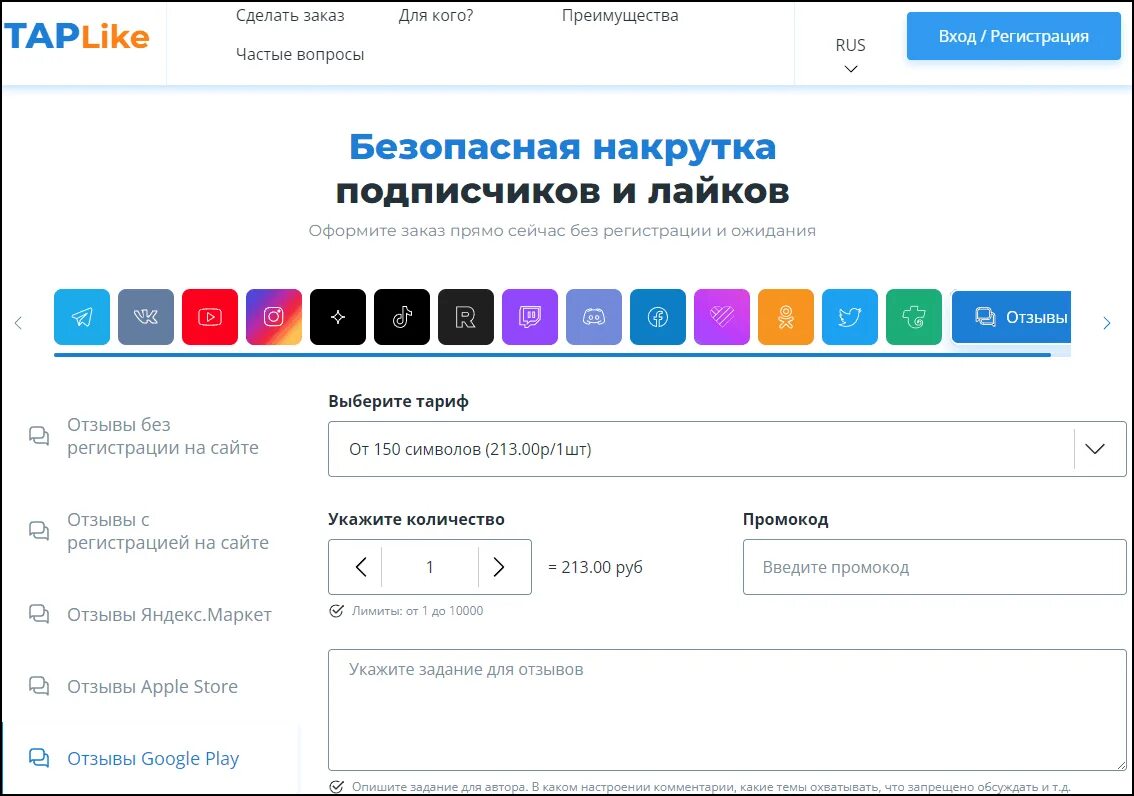1134x796 pixels.
Task: Click chat icon beside Отзывы Apple Store
Action: pos(39,685)
